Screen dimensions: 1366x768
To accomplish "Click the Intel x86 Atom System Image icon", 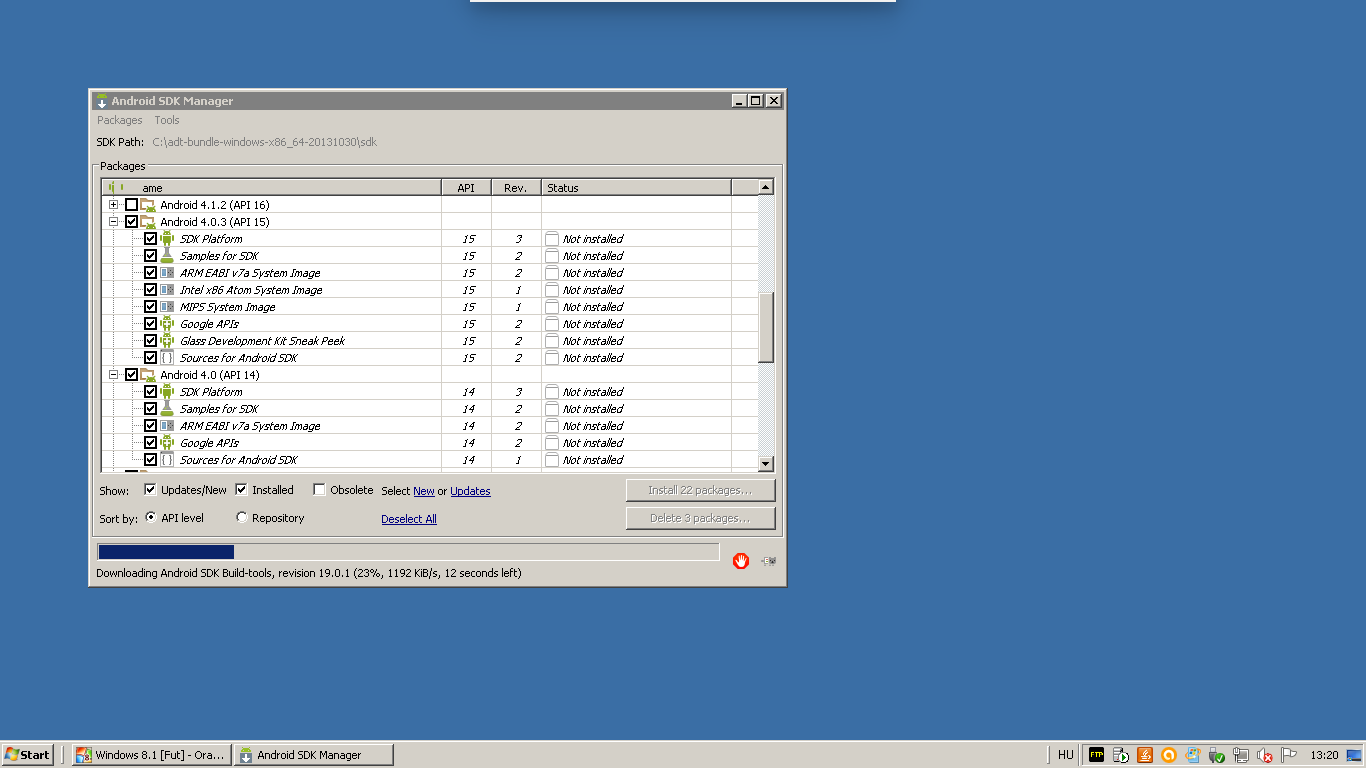I will pyautogui.click(x=167, y=290).
